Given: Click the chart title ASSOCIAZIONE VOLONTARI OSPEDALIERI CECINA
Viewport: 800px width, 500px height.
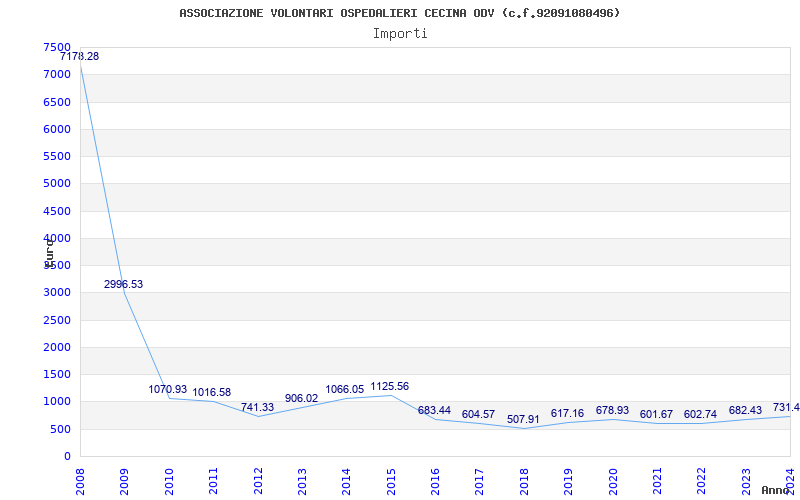Looking at the screenshot, I should 399,13.
